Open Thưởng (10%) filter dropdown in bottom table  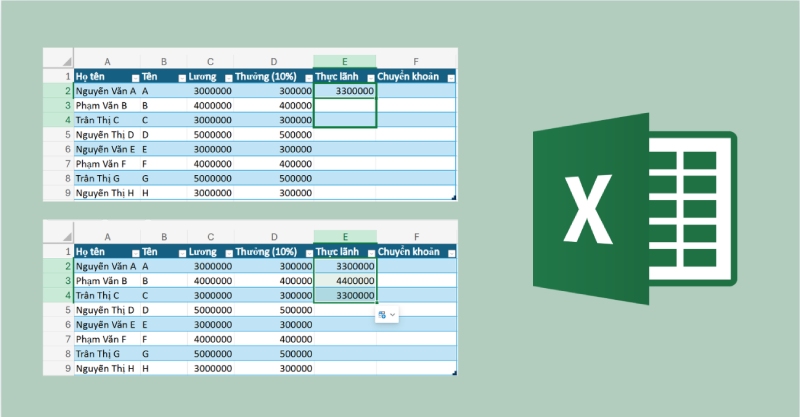[x=309, y=253]
